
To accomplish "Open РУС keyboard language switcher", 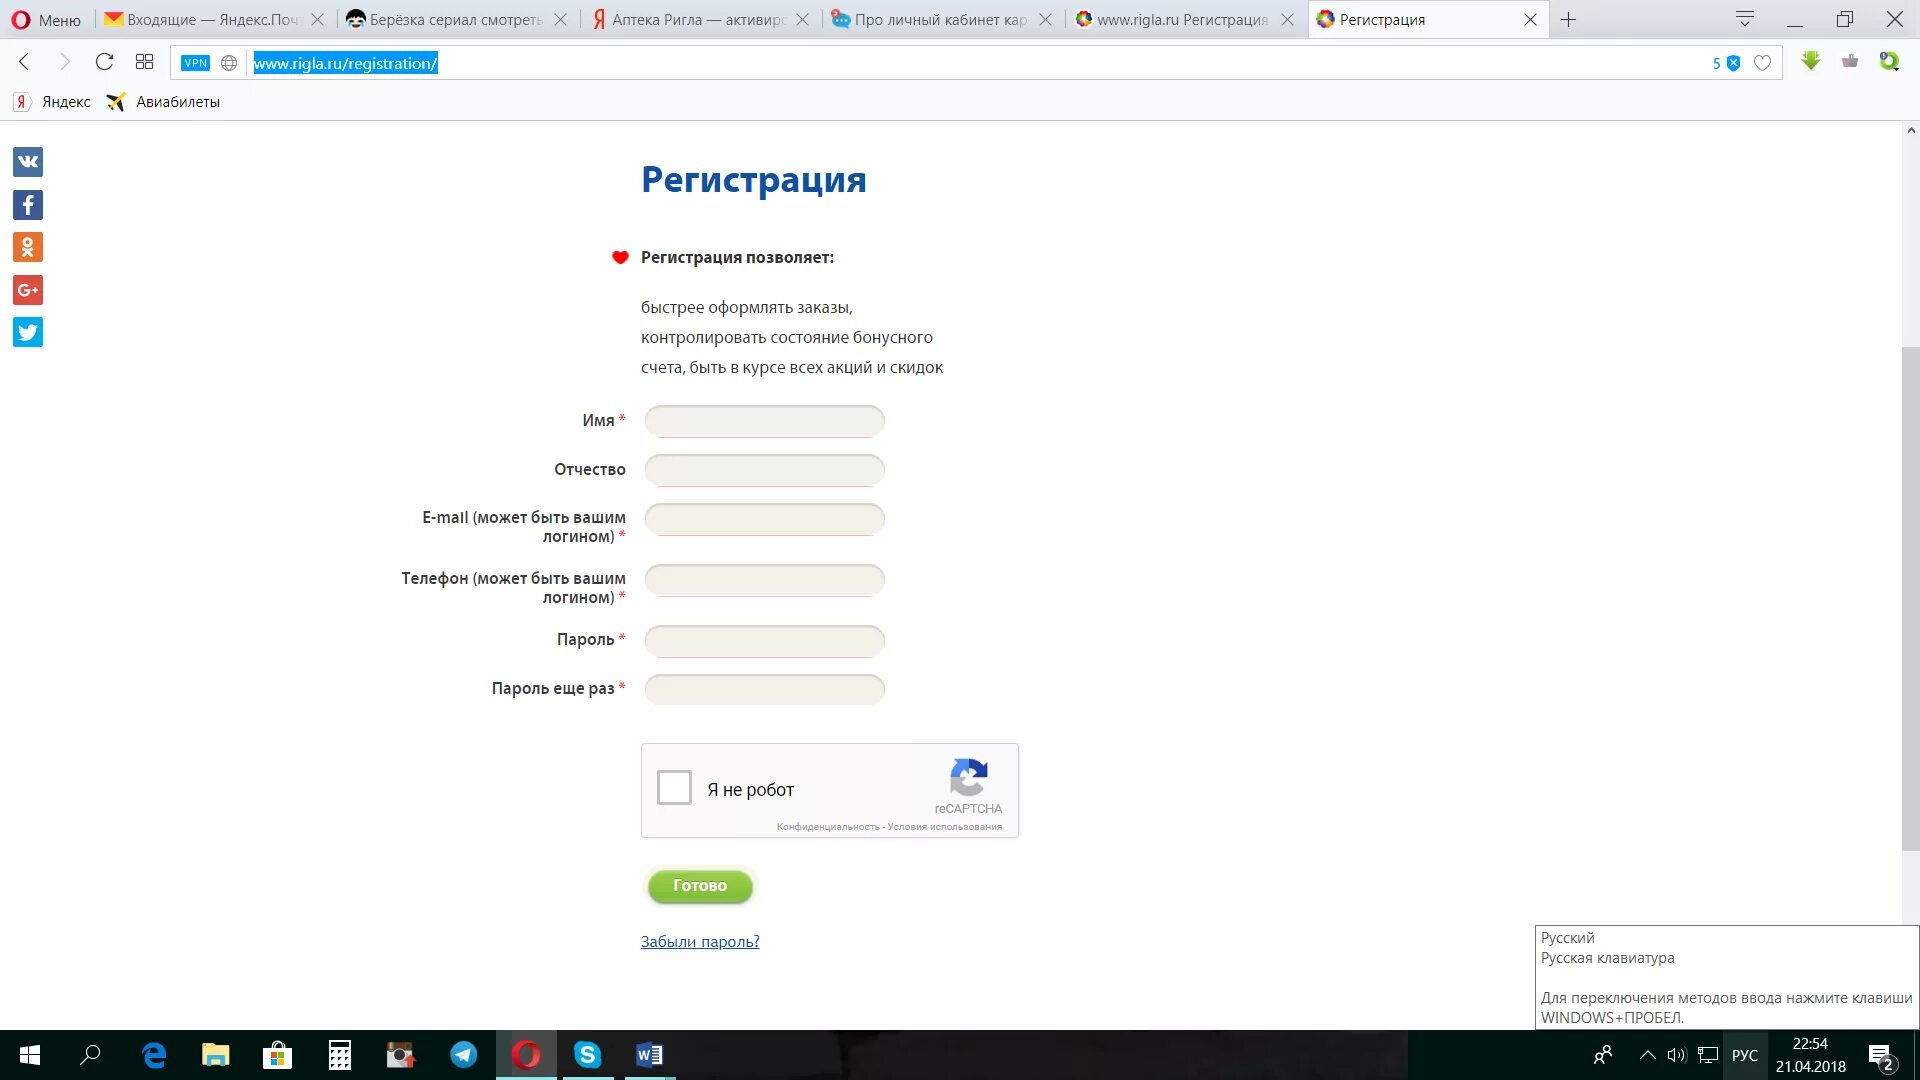I will (1744, 1055).
